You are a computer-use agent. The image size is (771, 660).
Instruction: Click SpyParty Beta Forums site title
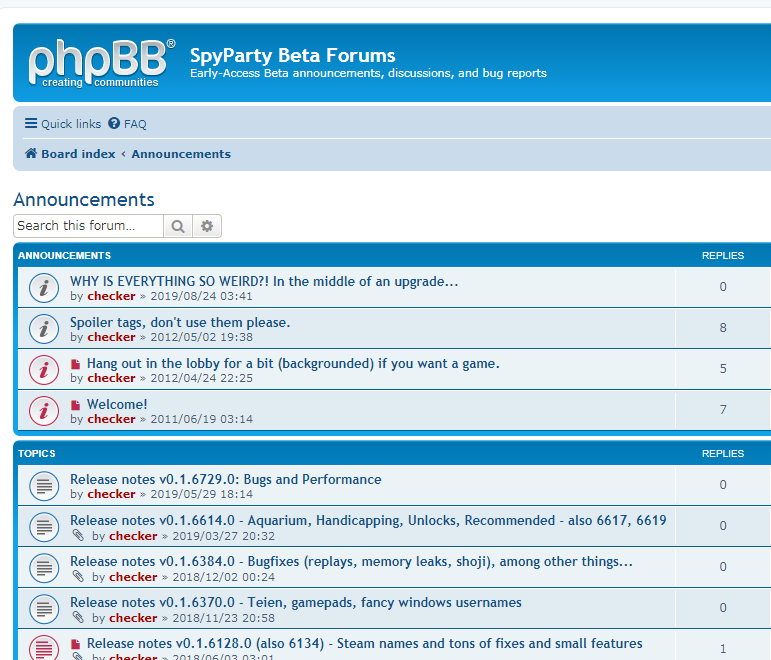click(293, 56)
